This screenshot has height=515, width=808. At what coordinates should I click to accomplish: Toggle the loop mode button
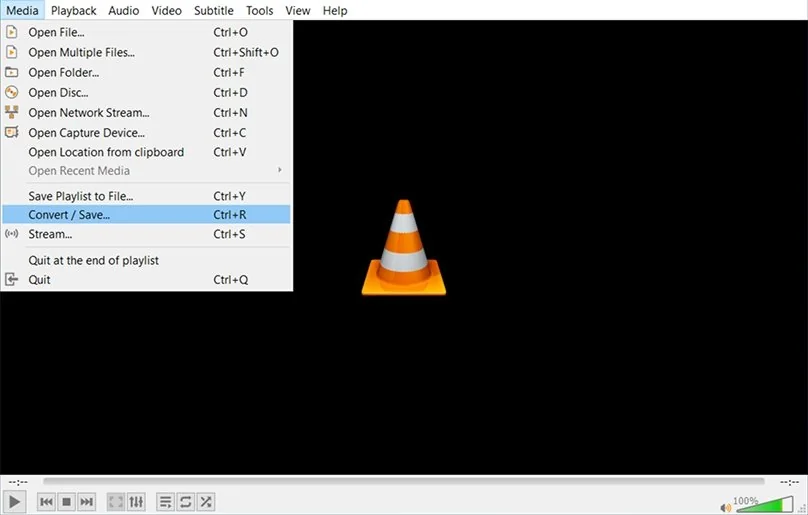(x=186, y=502)
